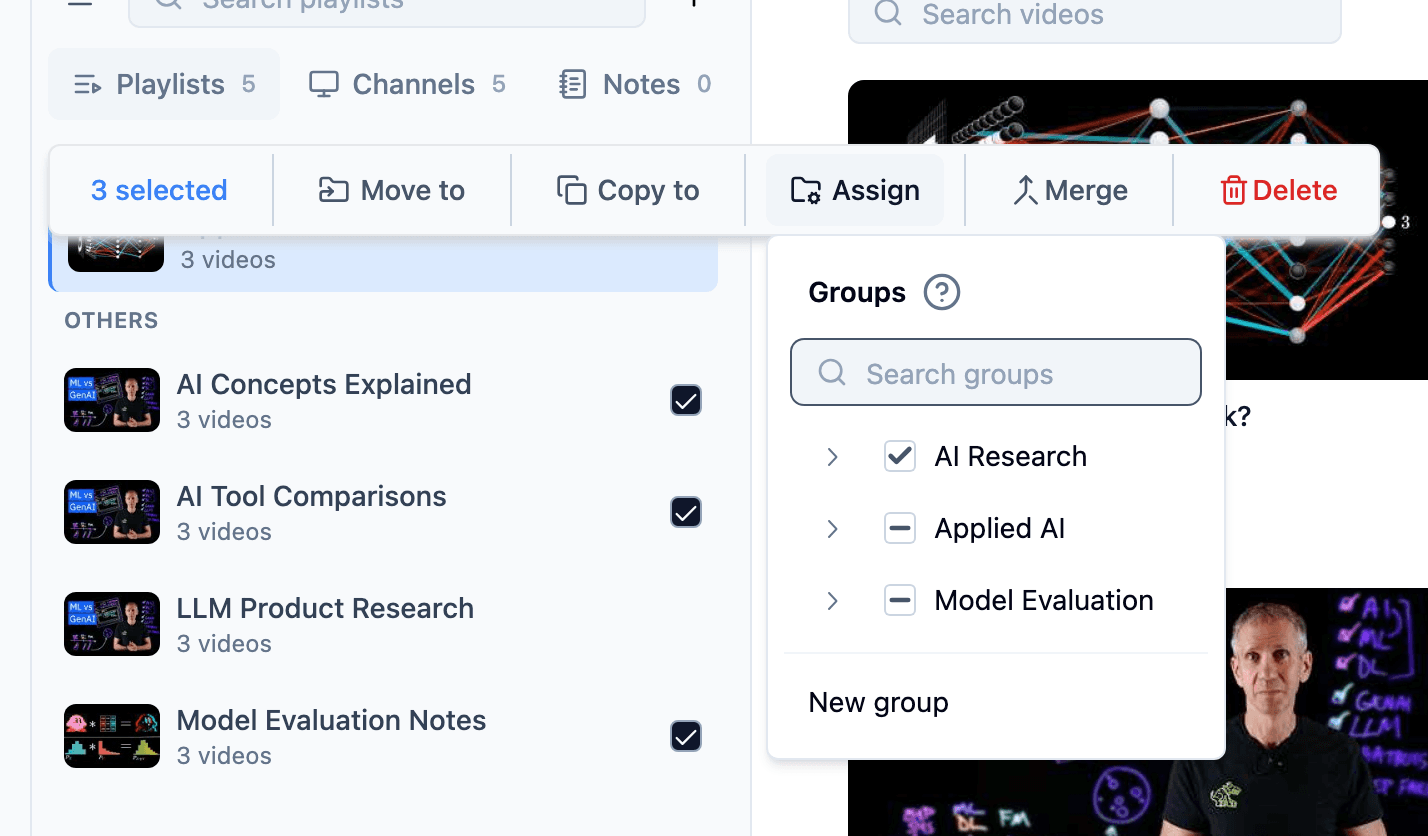Open the AI Tool Comparisons thumbnail

coord(112,512)
